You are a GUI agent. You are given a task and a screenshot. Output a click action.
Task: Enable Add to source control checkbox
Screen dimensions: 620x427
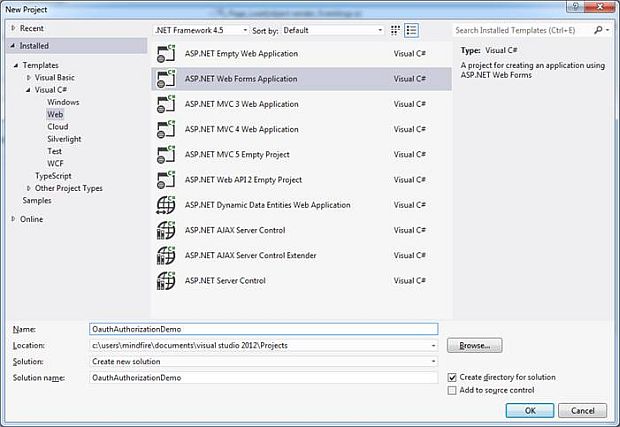tap(452, 391)
